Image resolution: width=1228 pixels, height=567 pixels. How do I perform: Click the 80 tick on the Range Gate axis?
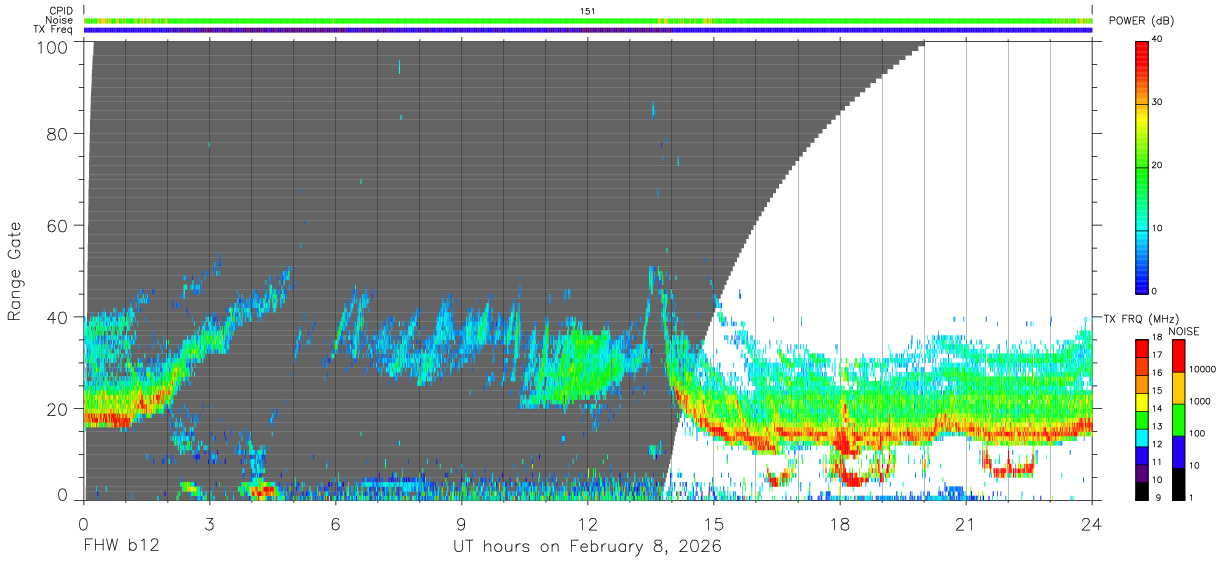pyautogui.click(x=57, y=133)
